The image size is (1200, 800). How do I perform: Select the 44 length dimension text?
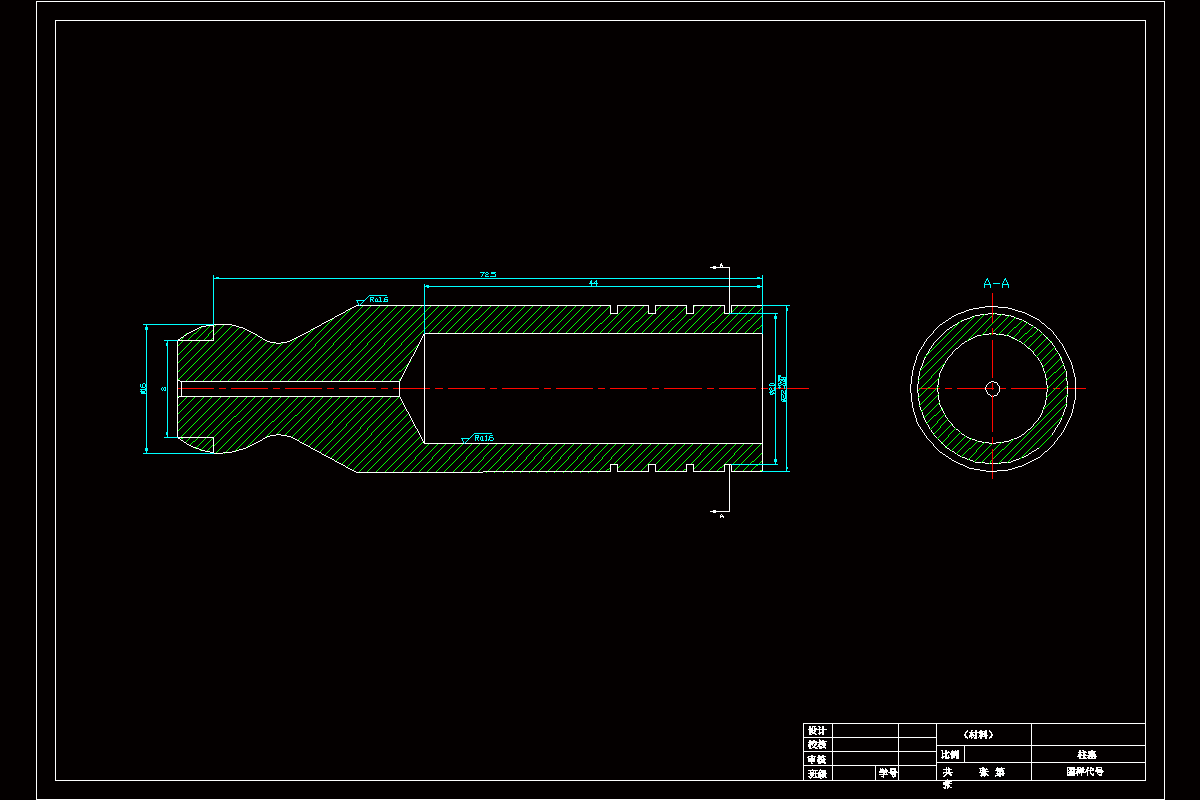(593, 284)
